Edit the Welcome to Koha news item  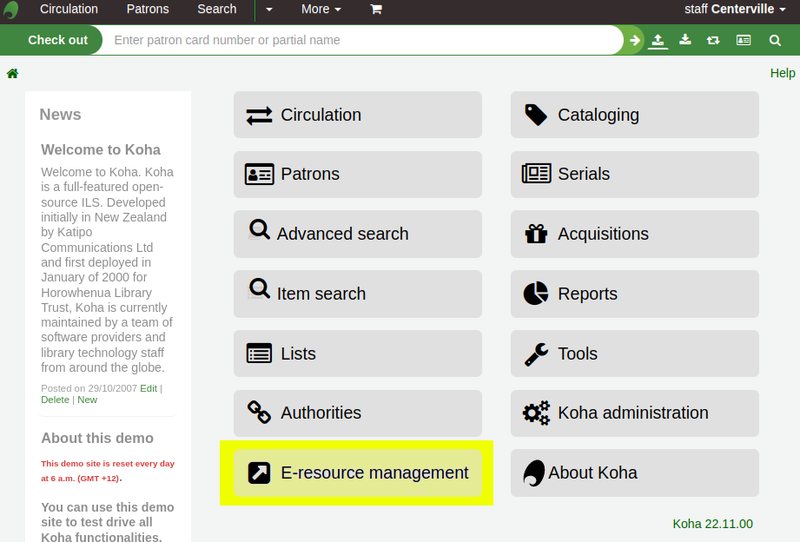tap(148, 388)
